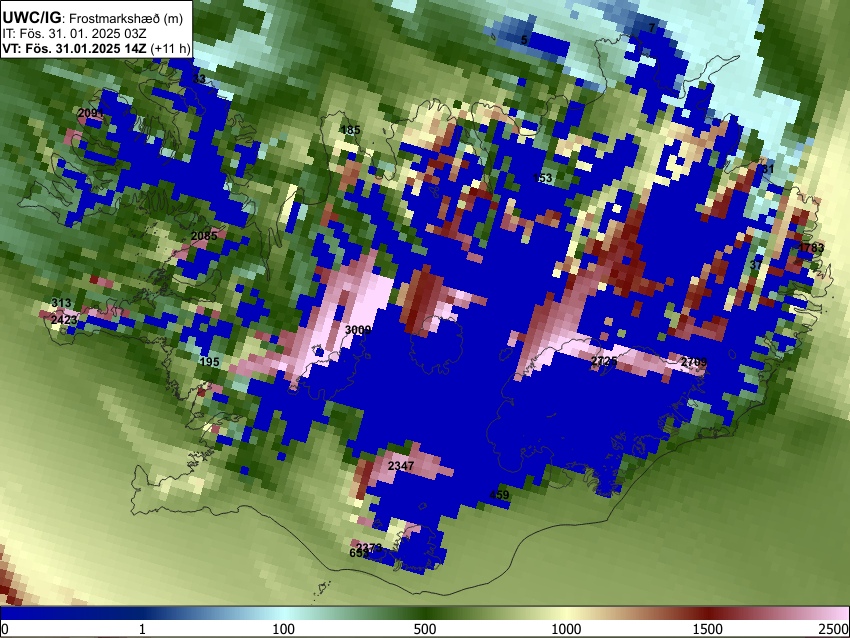Select the map value label 1783
The width and height of the screenshot is (850, 638).
(x=811, y=248)
